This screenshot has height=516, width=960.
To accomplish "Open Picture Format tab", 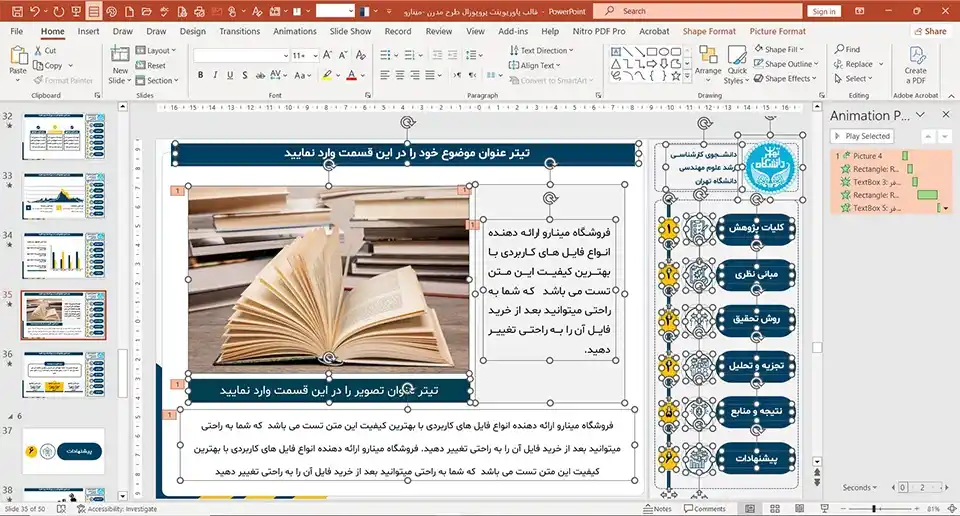I will pyautogui.click(x=778, y=31).
